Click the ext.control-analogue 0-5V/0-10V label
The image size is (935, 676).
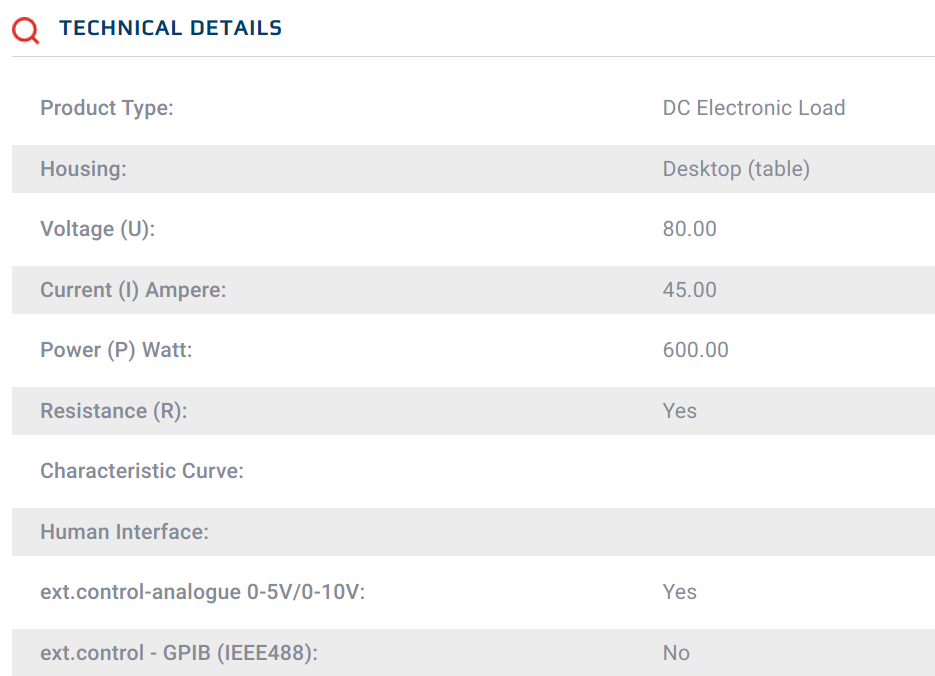coord(203,592)
